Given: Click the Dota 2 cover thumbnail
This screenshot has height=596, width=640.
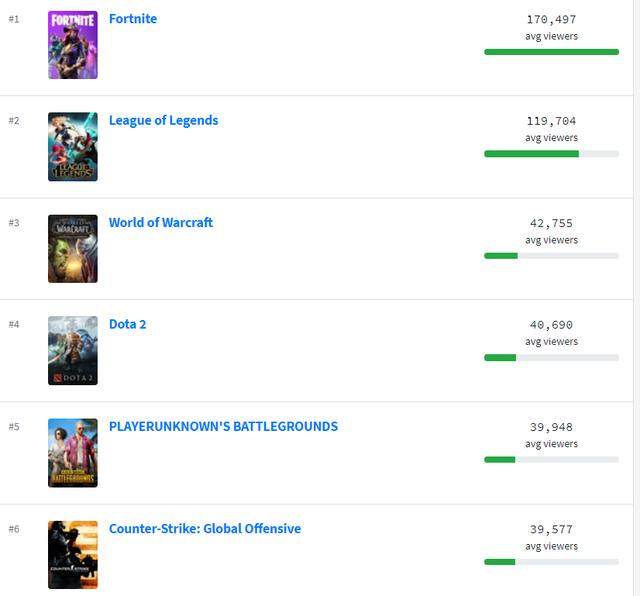Looking at the screenshot, I should point(73,351).
